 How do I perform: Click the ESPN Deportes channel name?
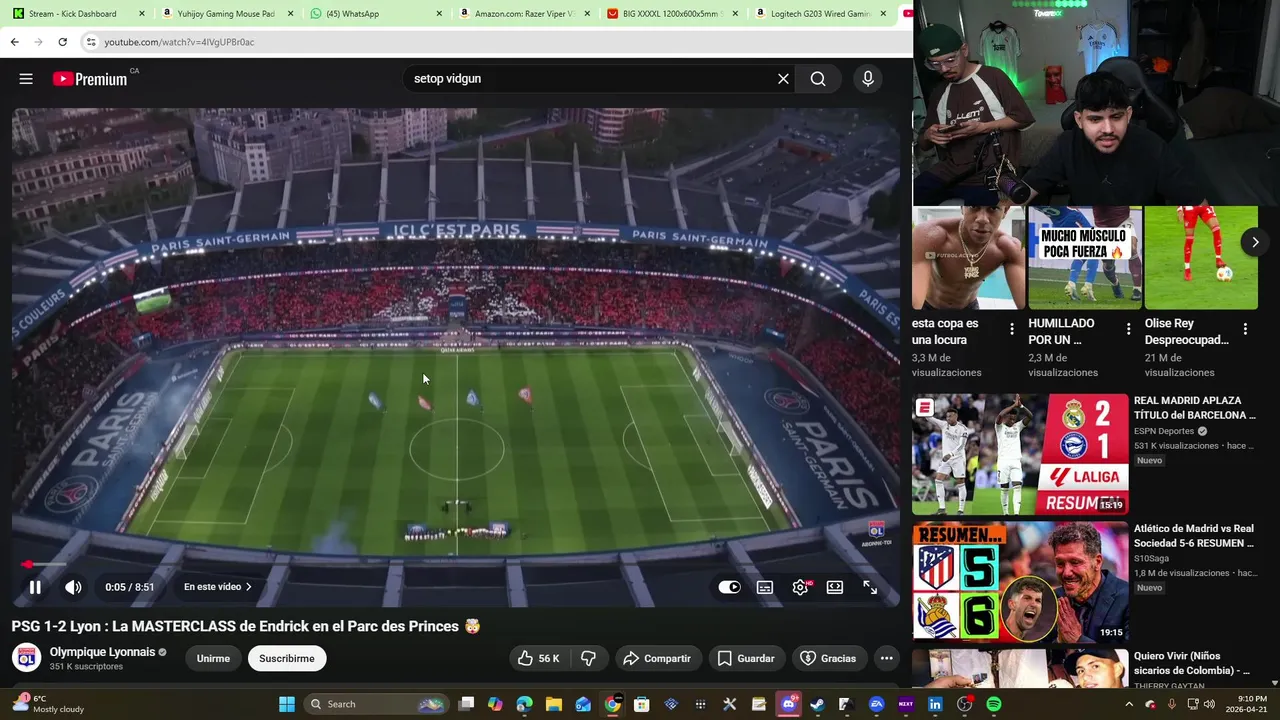1164,432
